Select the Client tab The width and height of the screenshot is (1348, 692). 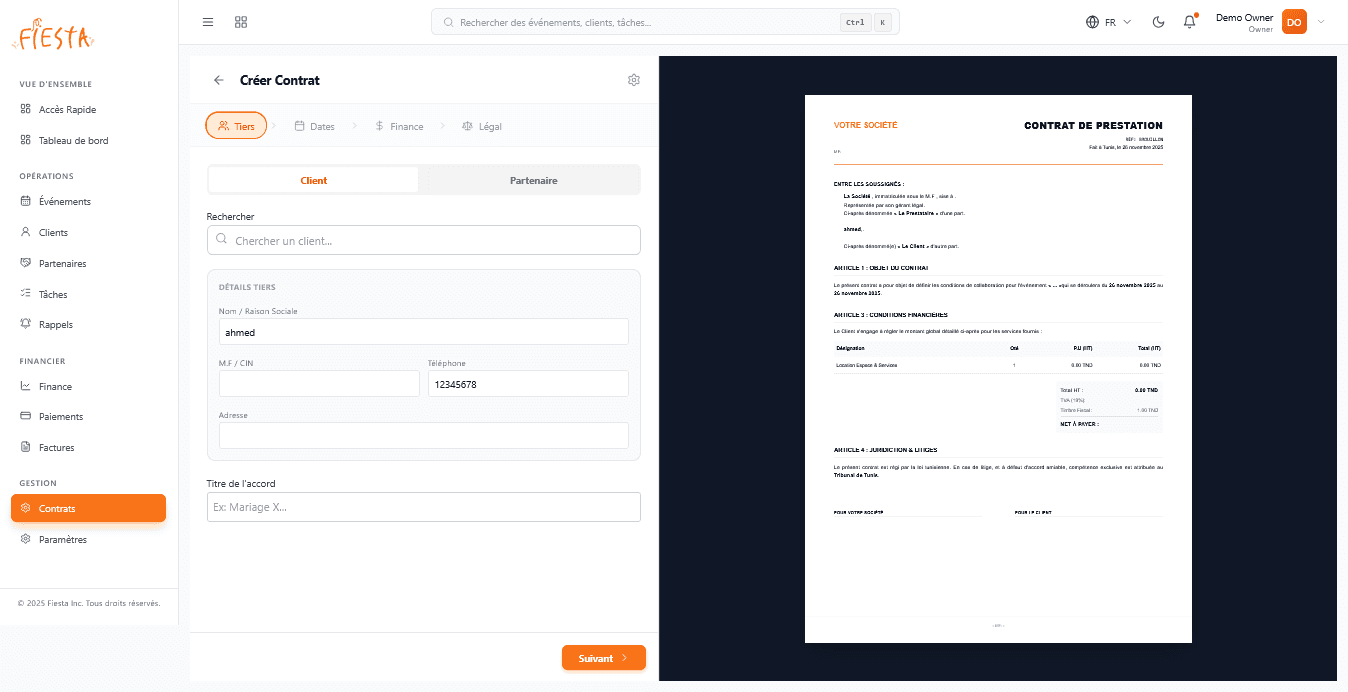[x=314, y=180]
